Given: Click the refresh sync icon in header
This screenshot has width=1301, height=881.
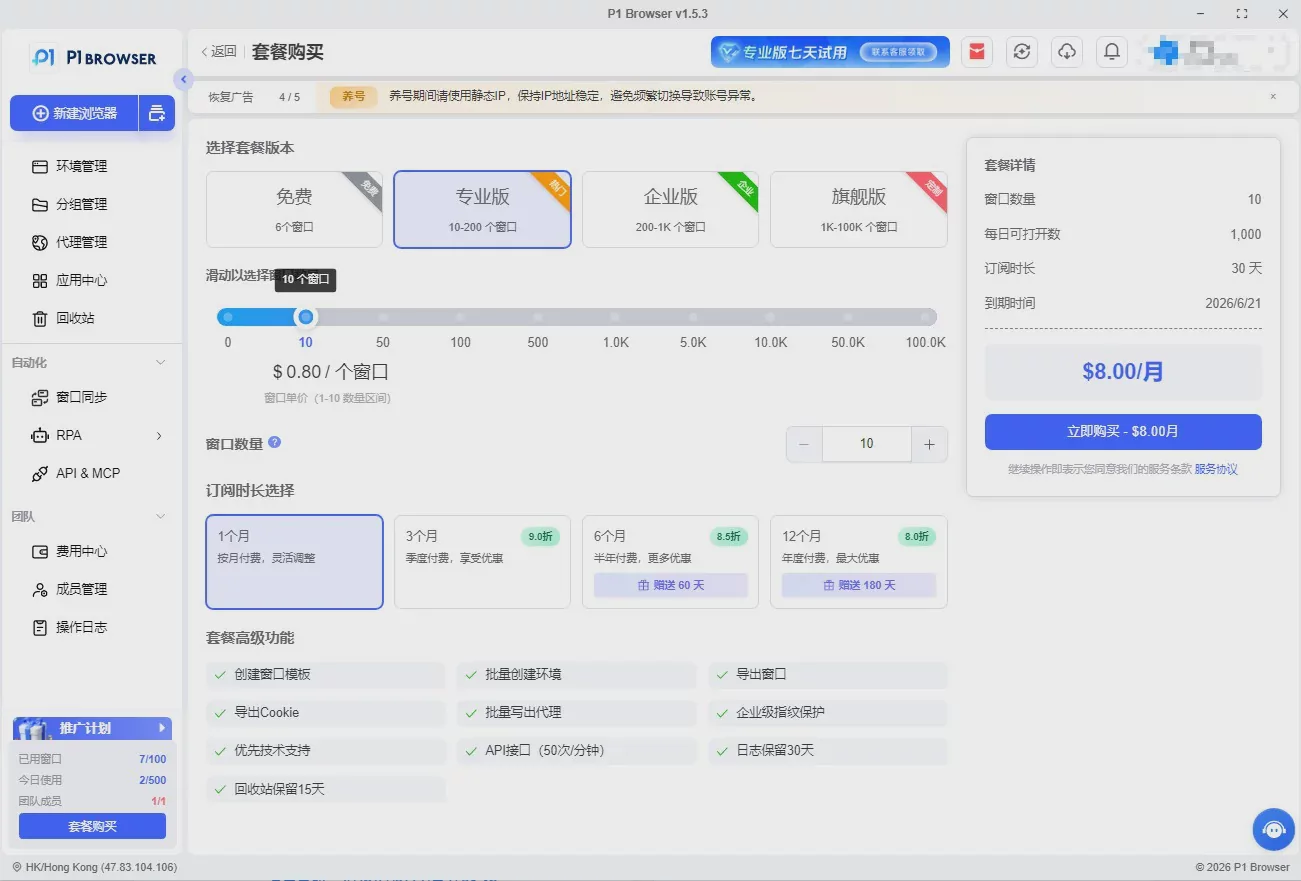Looking at the screenshot, I should coord(1021,52).
